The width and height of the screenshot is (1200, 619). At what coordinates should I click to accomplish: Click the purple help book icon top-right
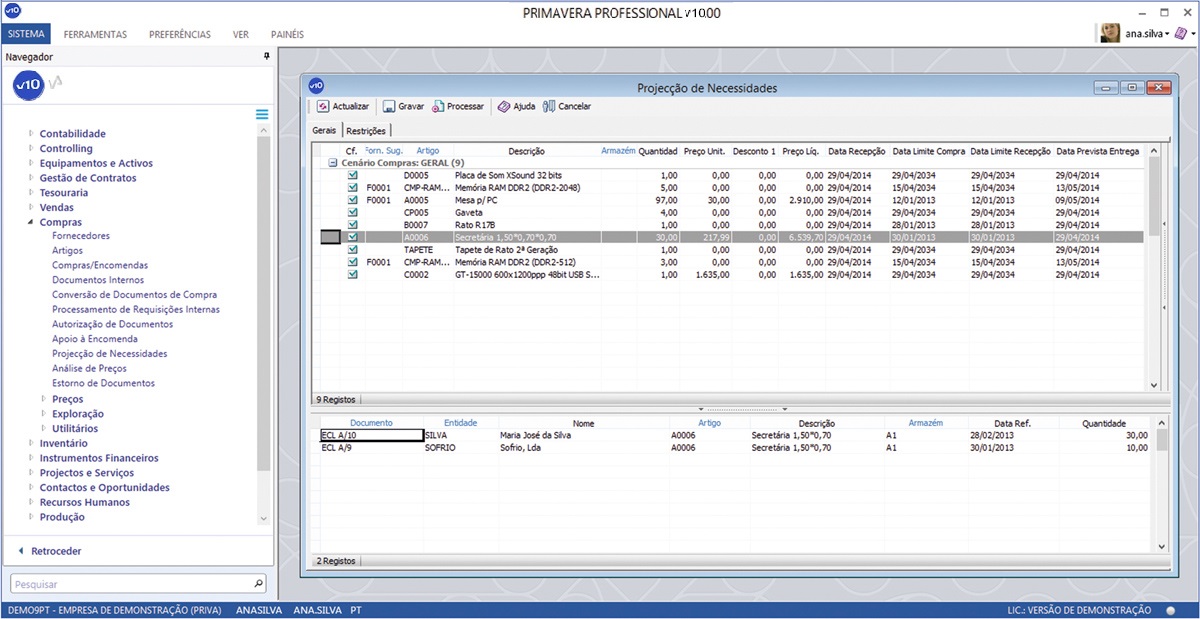click(1181, 33)
